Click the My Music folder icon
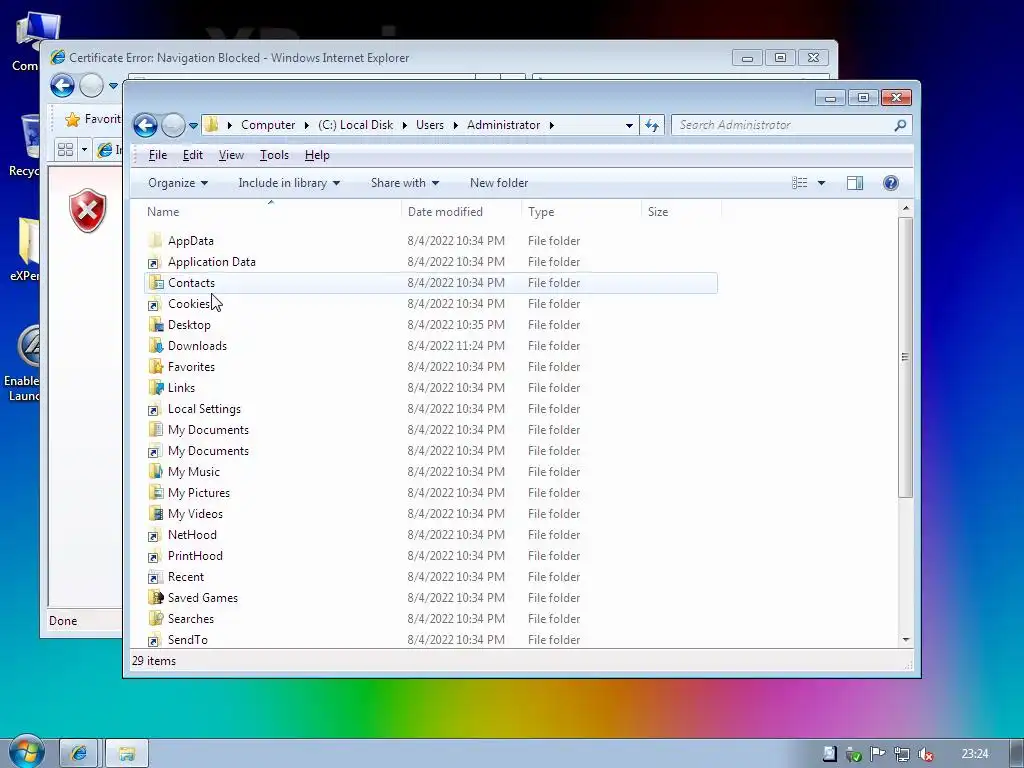The width and height of the screenshot is (1024, 768). 155,472
